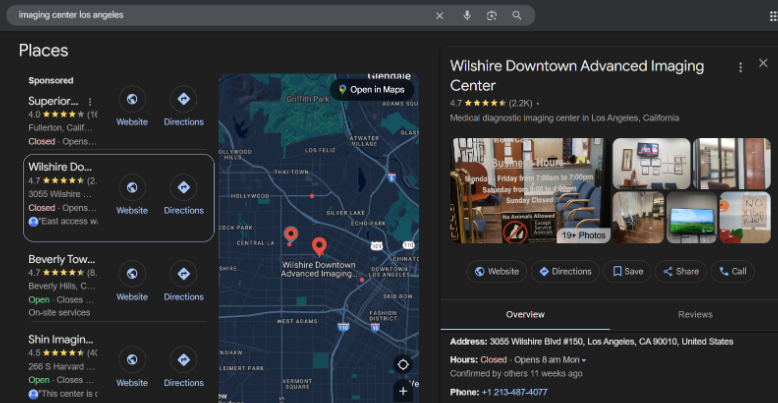Select the Beverly Tower listing

[62, 260]
